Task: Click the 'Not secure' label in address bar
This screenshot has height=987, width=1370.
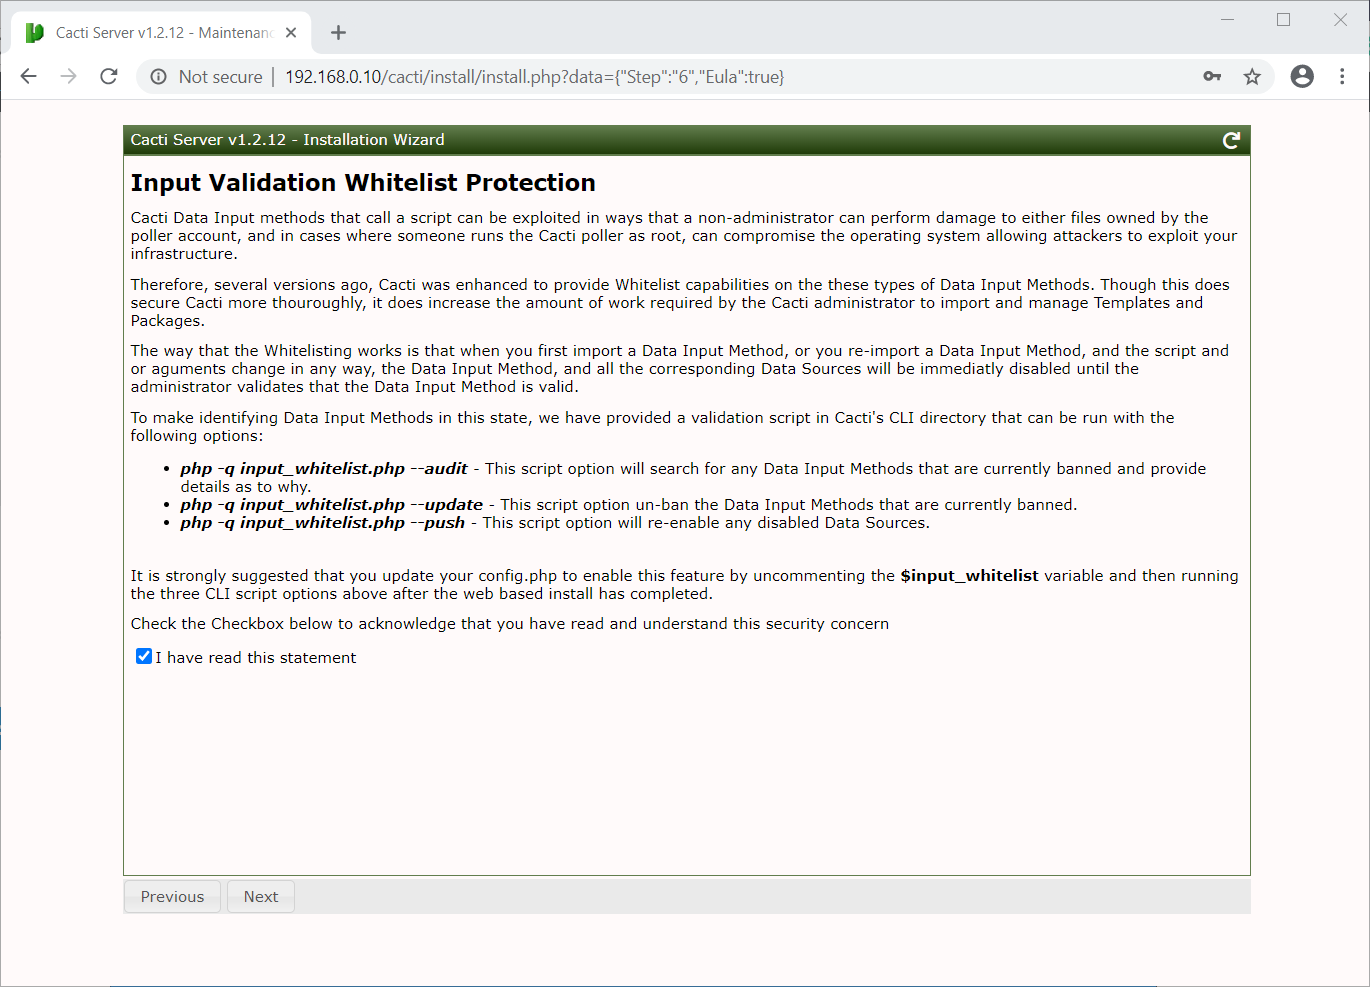Action: 220,77
